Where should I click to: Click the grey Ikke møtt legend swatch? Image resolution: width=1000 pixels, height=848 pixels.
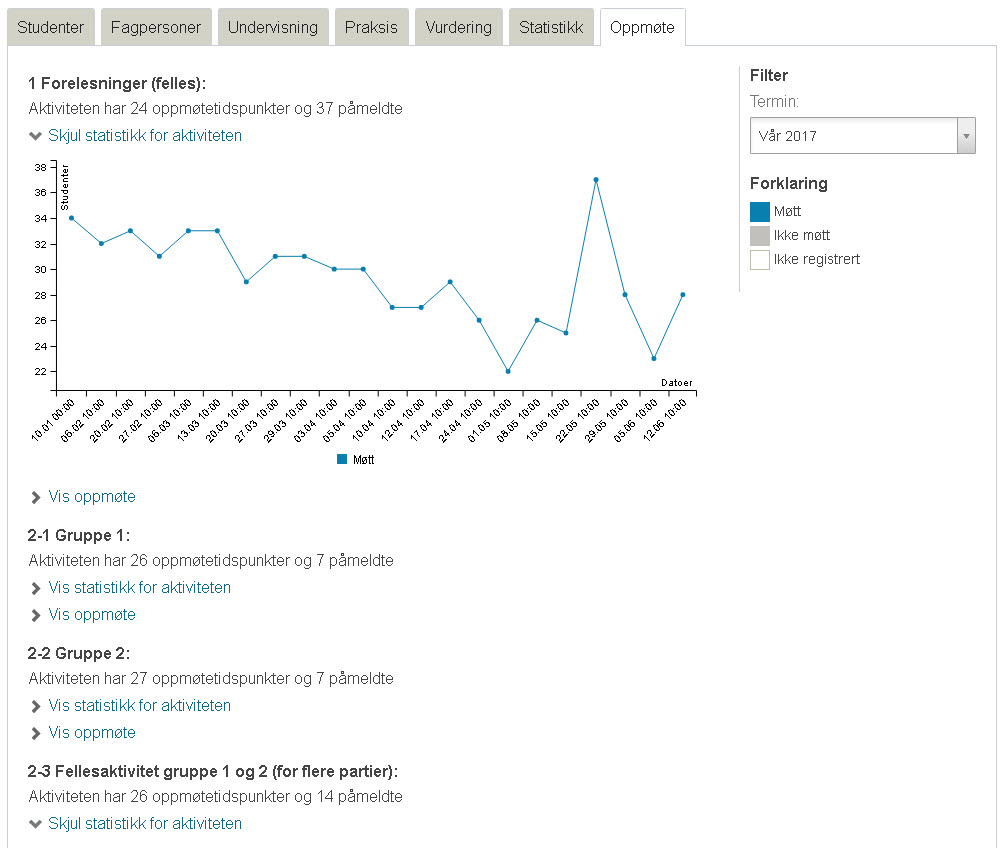click(x=760, y=236)
